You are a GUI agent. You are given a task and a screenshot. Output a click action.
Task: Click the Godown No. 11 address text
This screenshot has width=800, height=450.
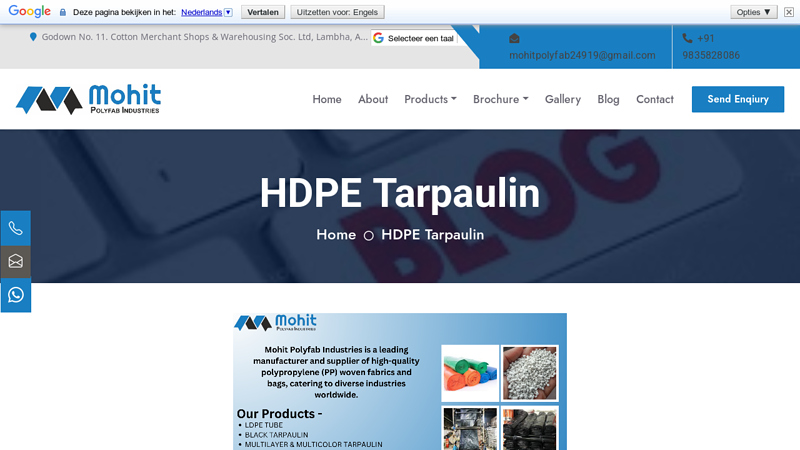click(205, 37)
